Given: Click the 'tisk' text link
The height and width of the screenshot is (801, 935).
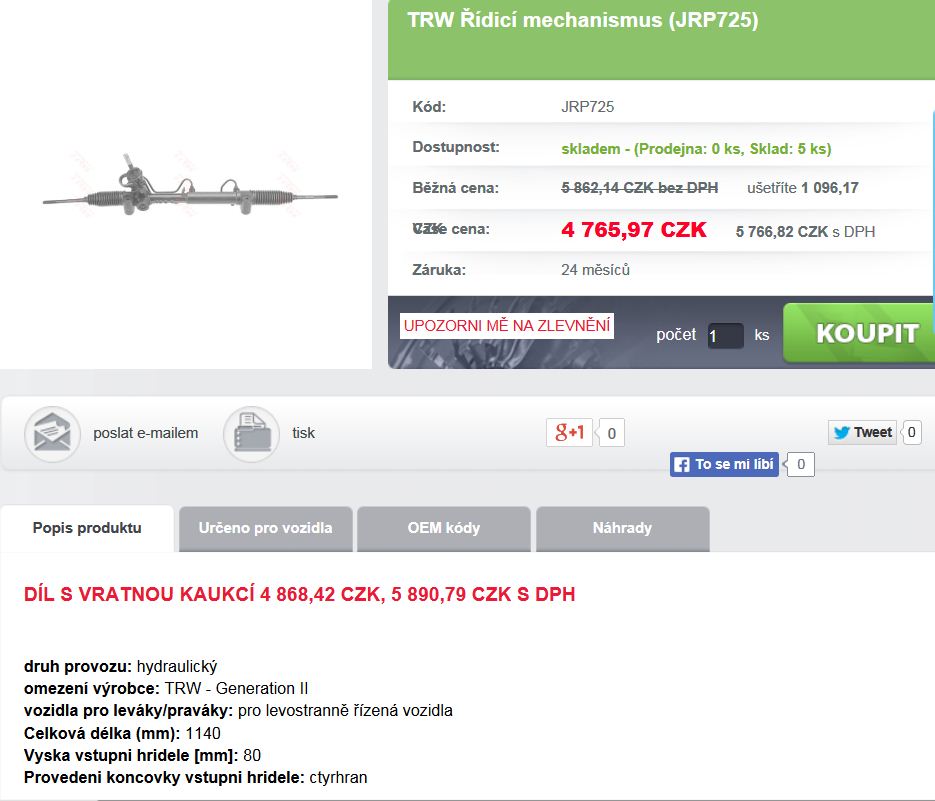Looking at the screenshot, I should click(303, 433).
